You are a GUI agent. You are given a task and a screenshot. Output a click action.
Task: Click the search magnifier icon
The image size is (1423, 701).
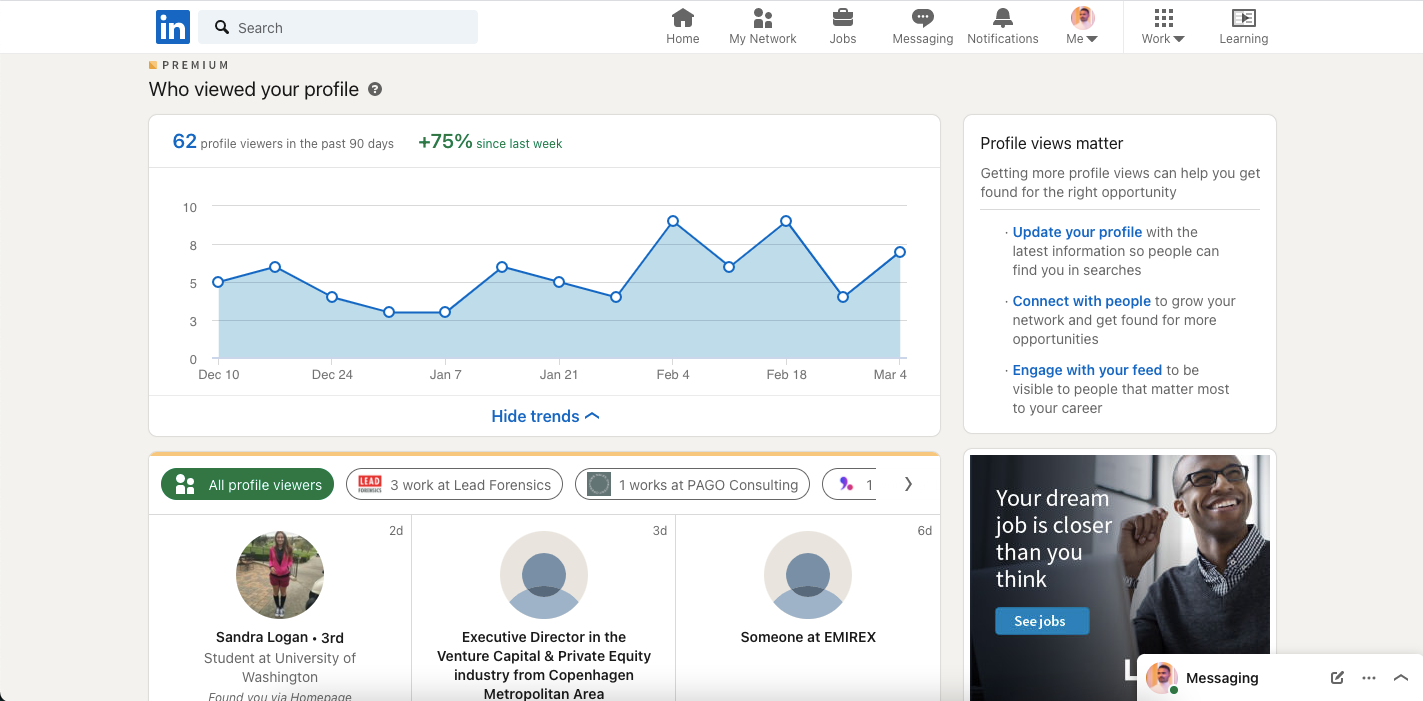(x=222, y=27)
